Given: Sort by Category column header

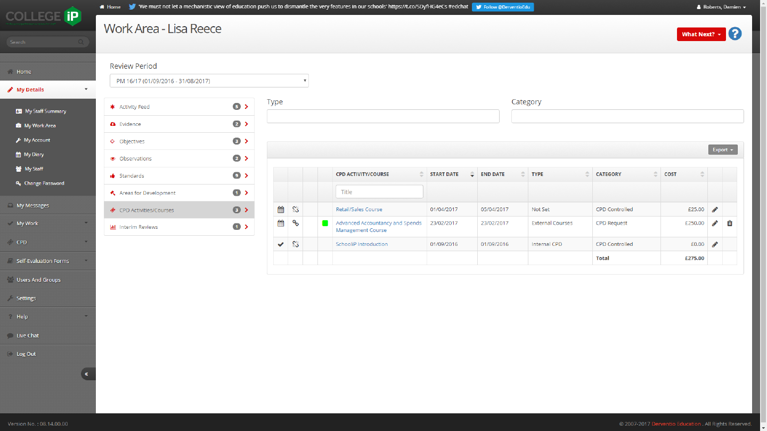Looking at the screenshot, I should [x=626, y=174].
